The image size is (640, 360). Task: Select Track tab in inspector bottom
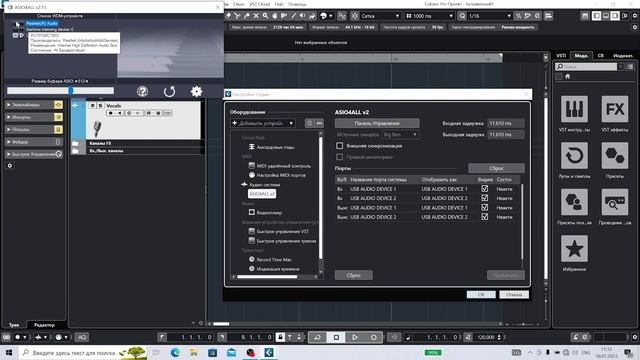14,325
